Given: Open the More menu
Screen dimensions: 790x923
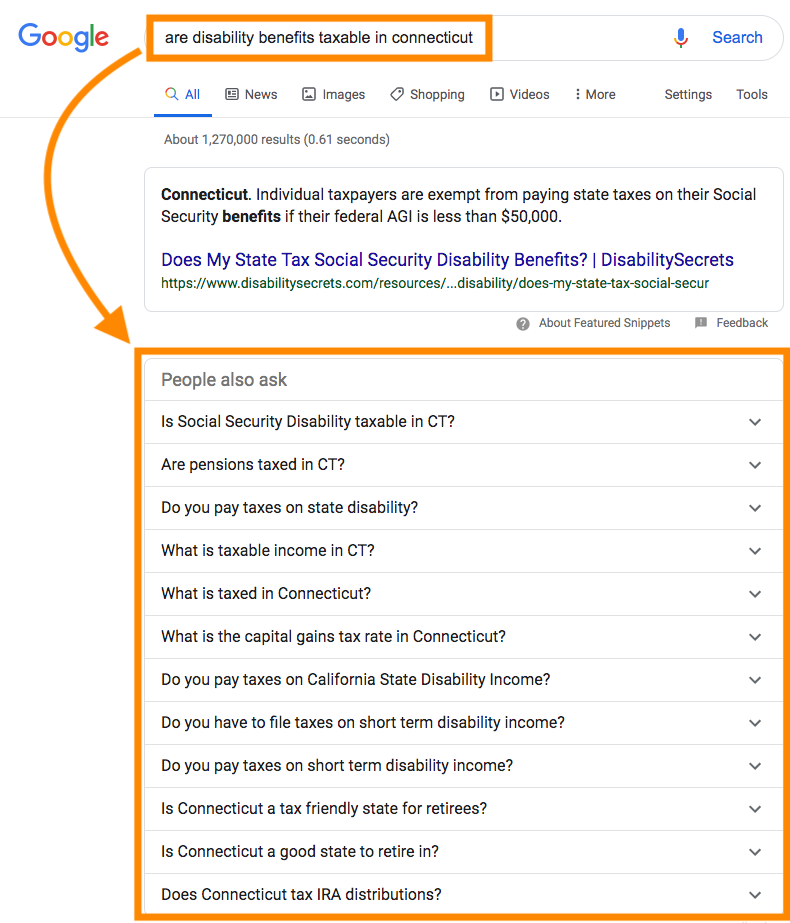Looking at the screenshot, I should pyautogui.click(x=595, y=95).
